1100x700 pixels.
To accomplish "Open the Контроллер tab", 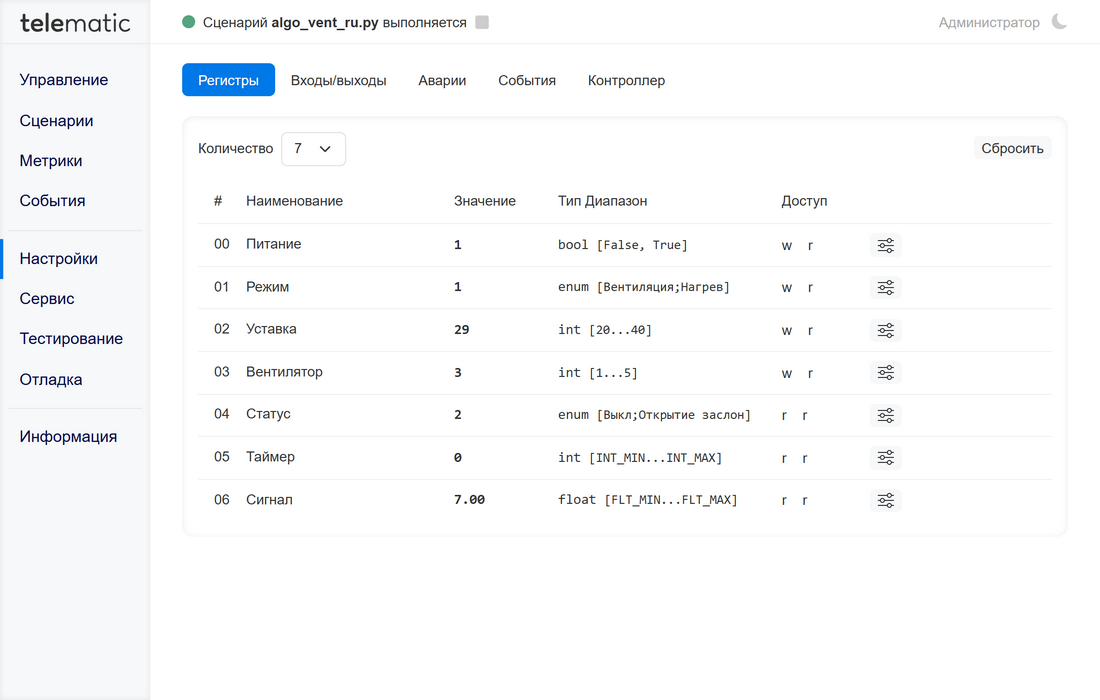I will pyautogui.click(x=626, y=80).
